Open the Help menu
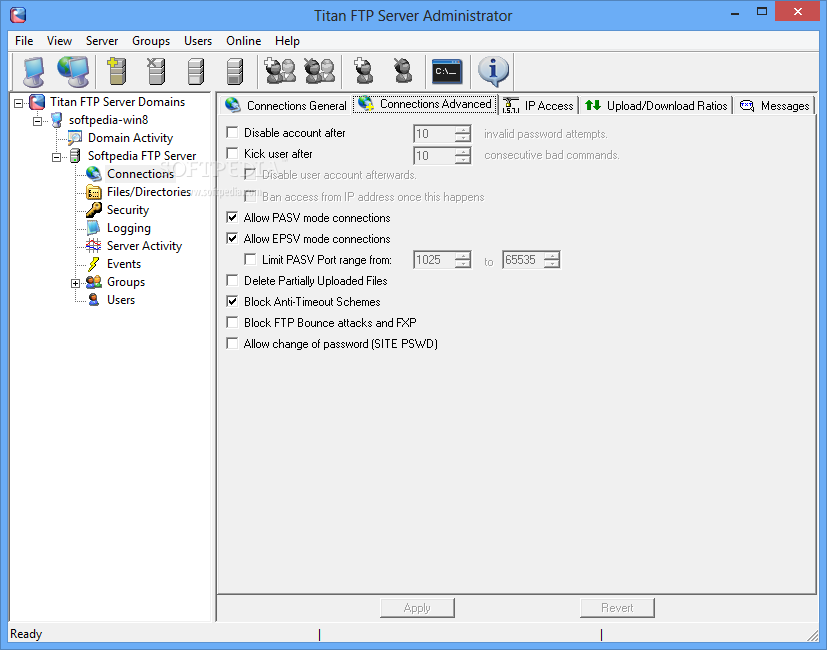 tap(287, 41)
